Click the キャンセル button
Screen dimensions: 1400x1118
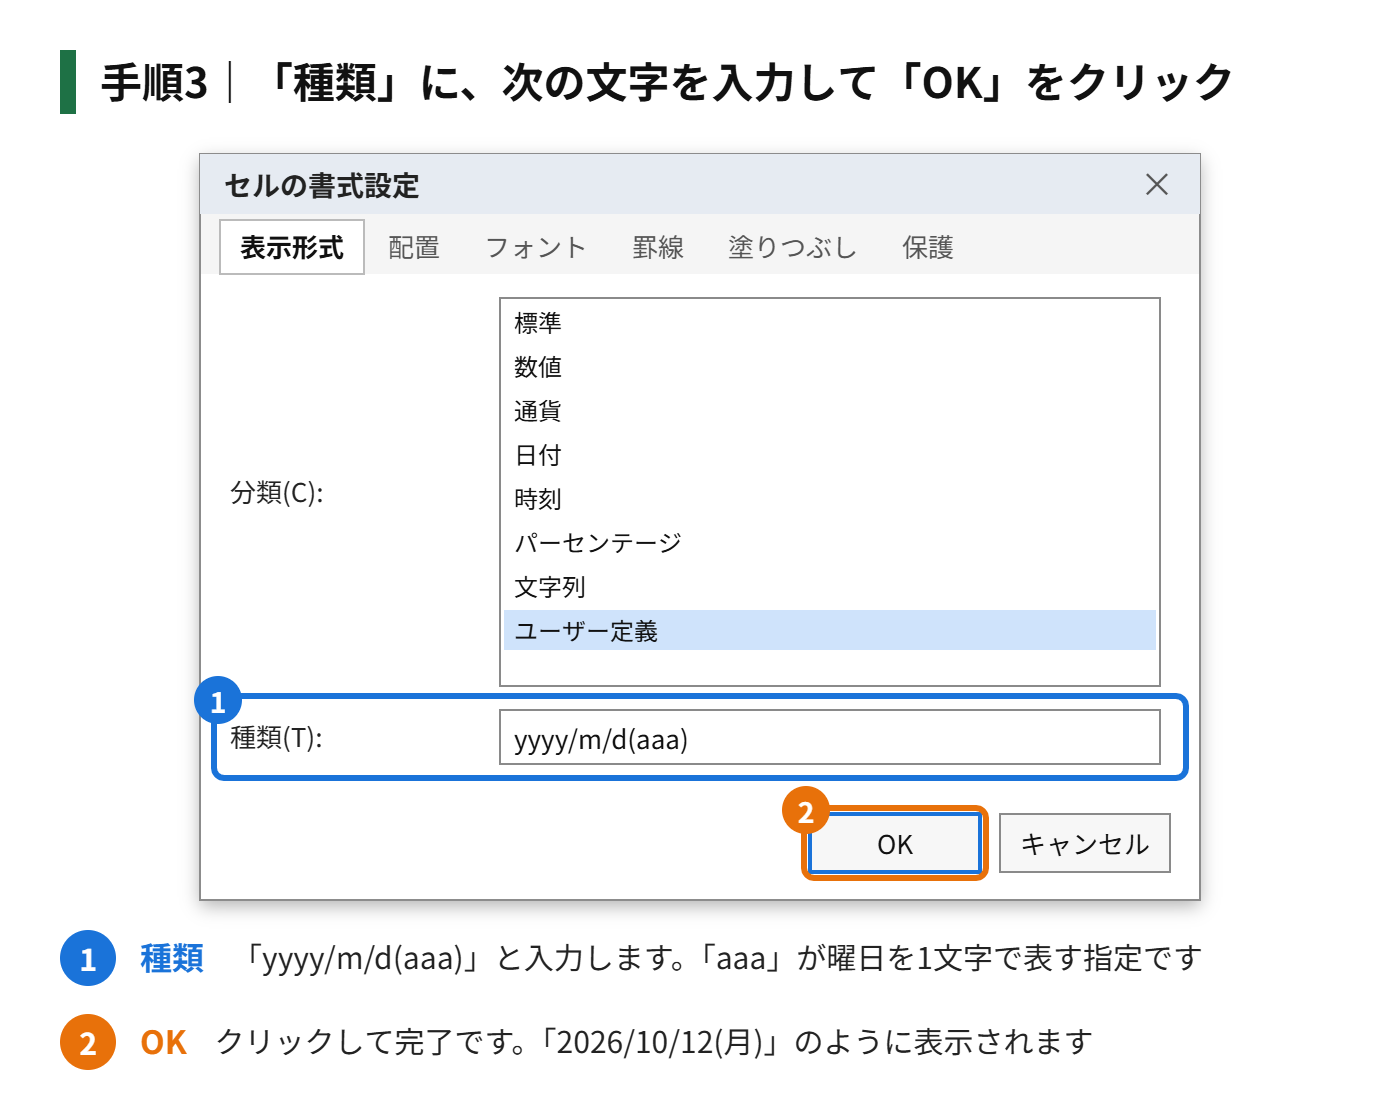coord(1085,844)
